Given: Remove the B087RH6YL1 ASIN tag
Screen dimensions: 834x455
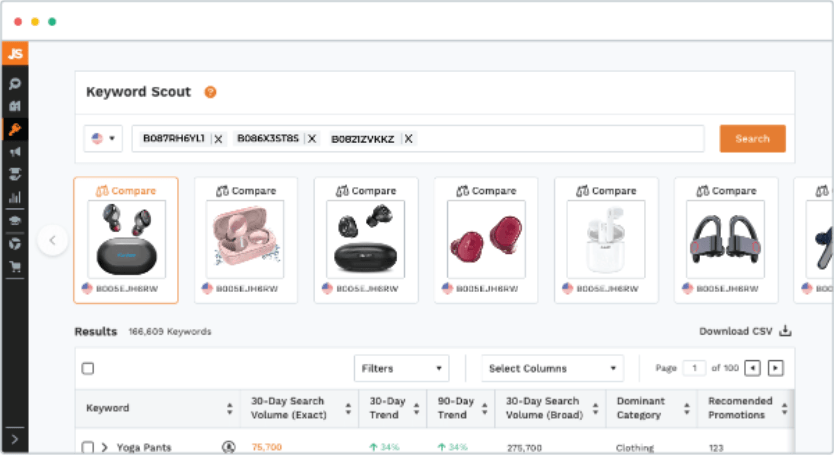Looking at the screenshot, I should [218, 139].
